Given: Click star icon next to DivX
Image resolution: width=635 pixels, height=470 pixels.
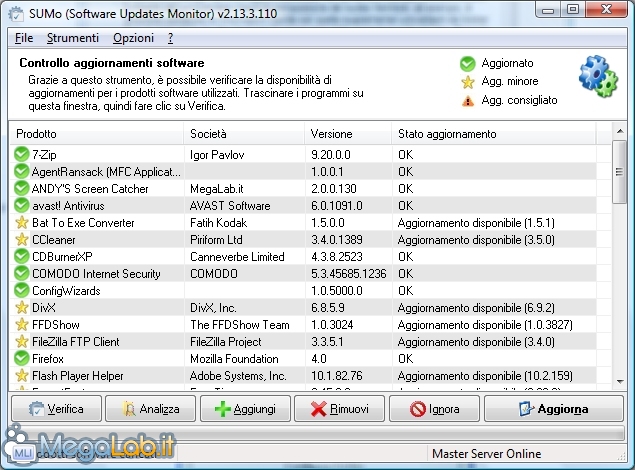Looking at the screenshot, I should (x=21, y=307).
